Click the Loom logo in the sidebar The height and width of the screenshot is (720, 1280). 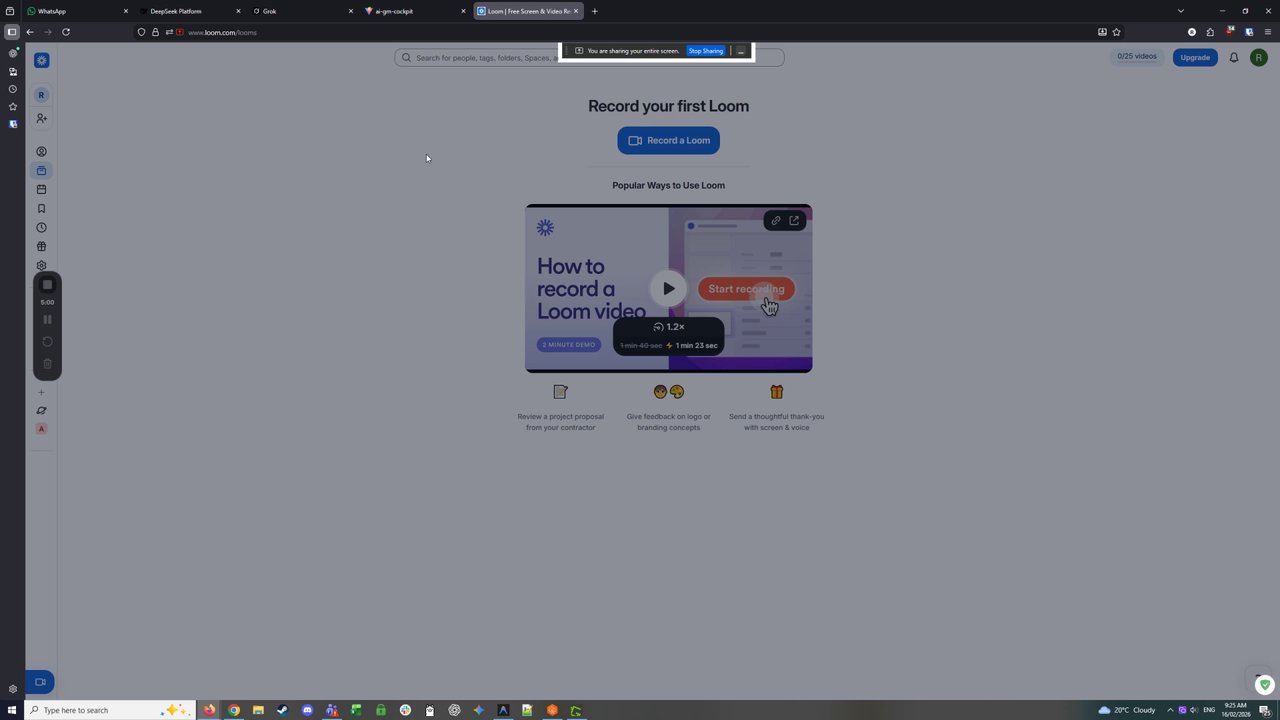click(x=41, y=60)
